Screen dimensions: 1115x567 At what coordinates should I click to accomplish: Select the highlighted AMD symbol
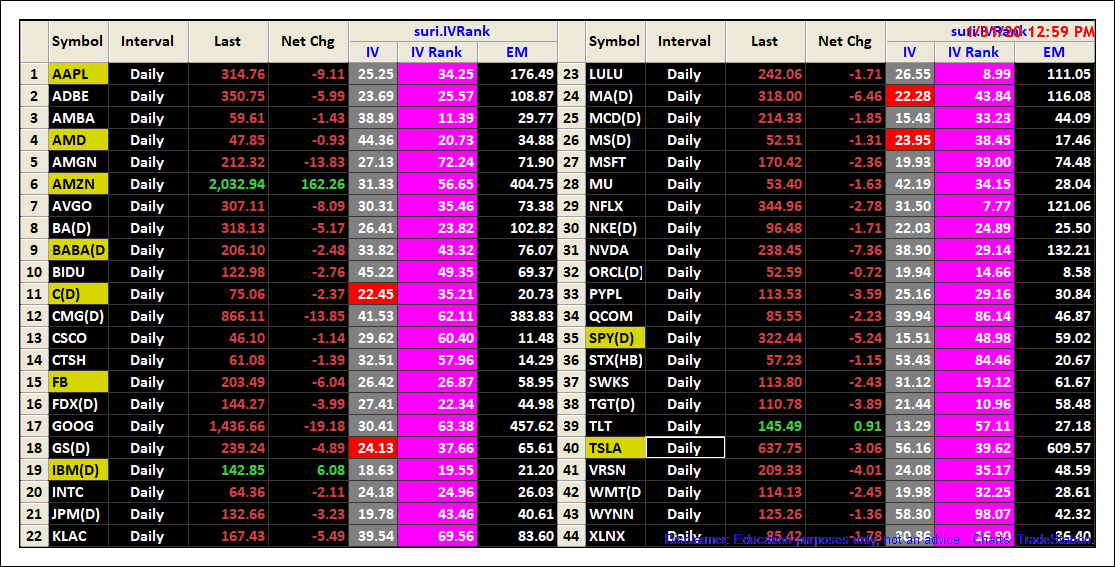(x=78, y=140)
